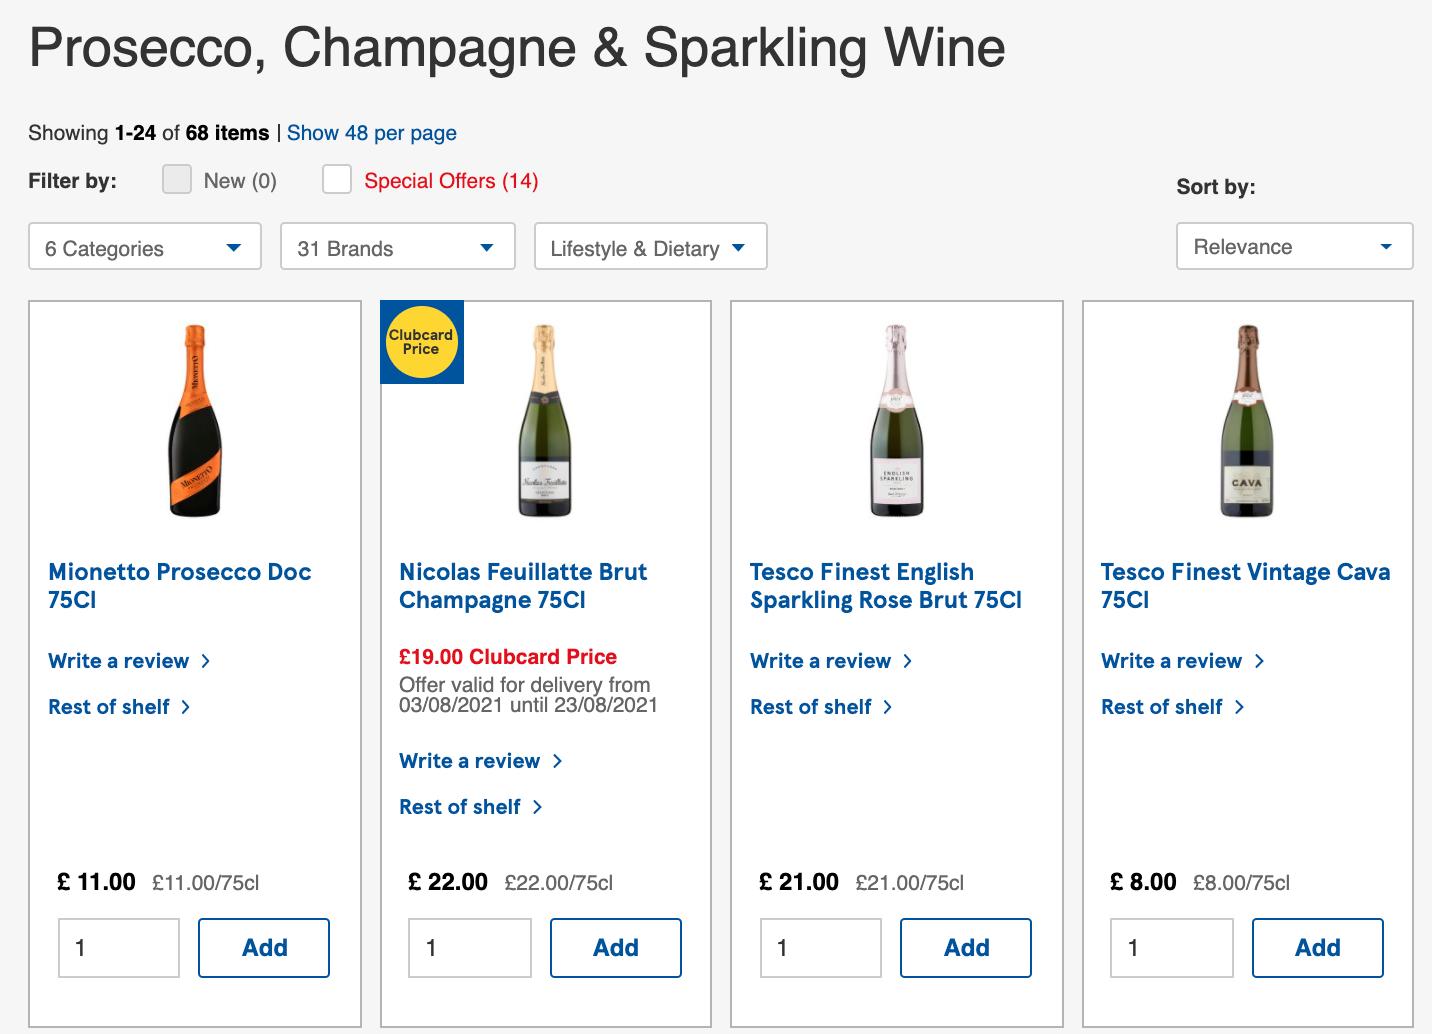The width and height of the screenshot is (1432, 1034).
Task: Expand rest of shelf under English Sparkling Rose
Action: tap(810, 706)
